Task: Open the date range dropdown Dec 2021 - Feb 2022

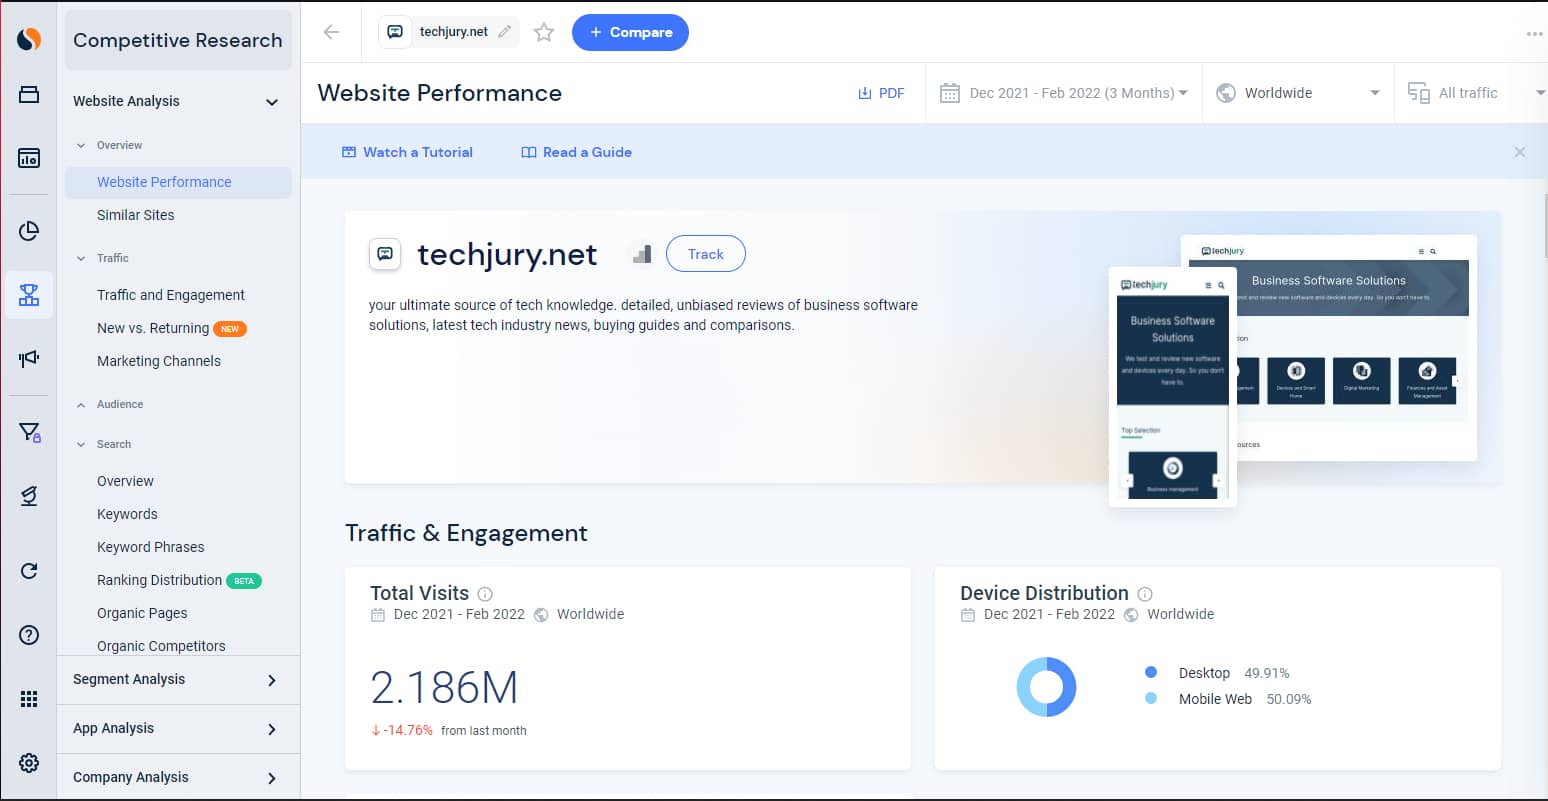Action: [1064, 93]
